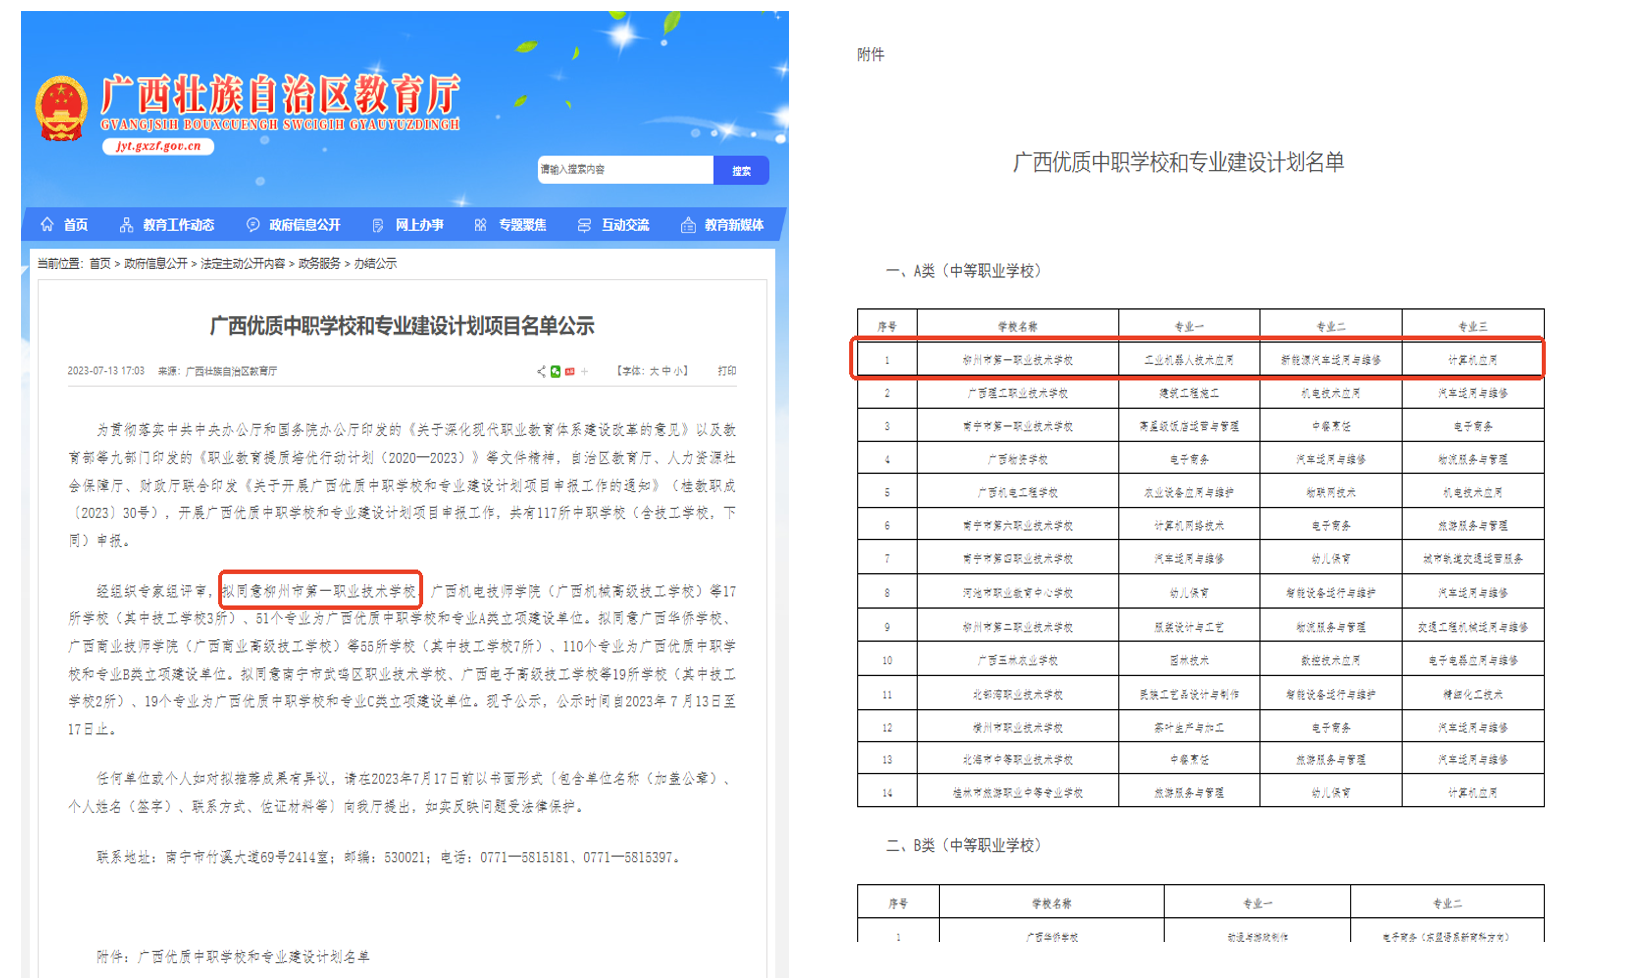Click the cell 河池市职业教育中心学校
The image size is (1650, 978).
point(1018,593)
